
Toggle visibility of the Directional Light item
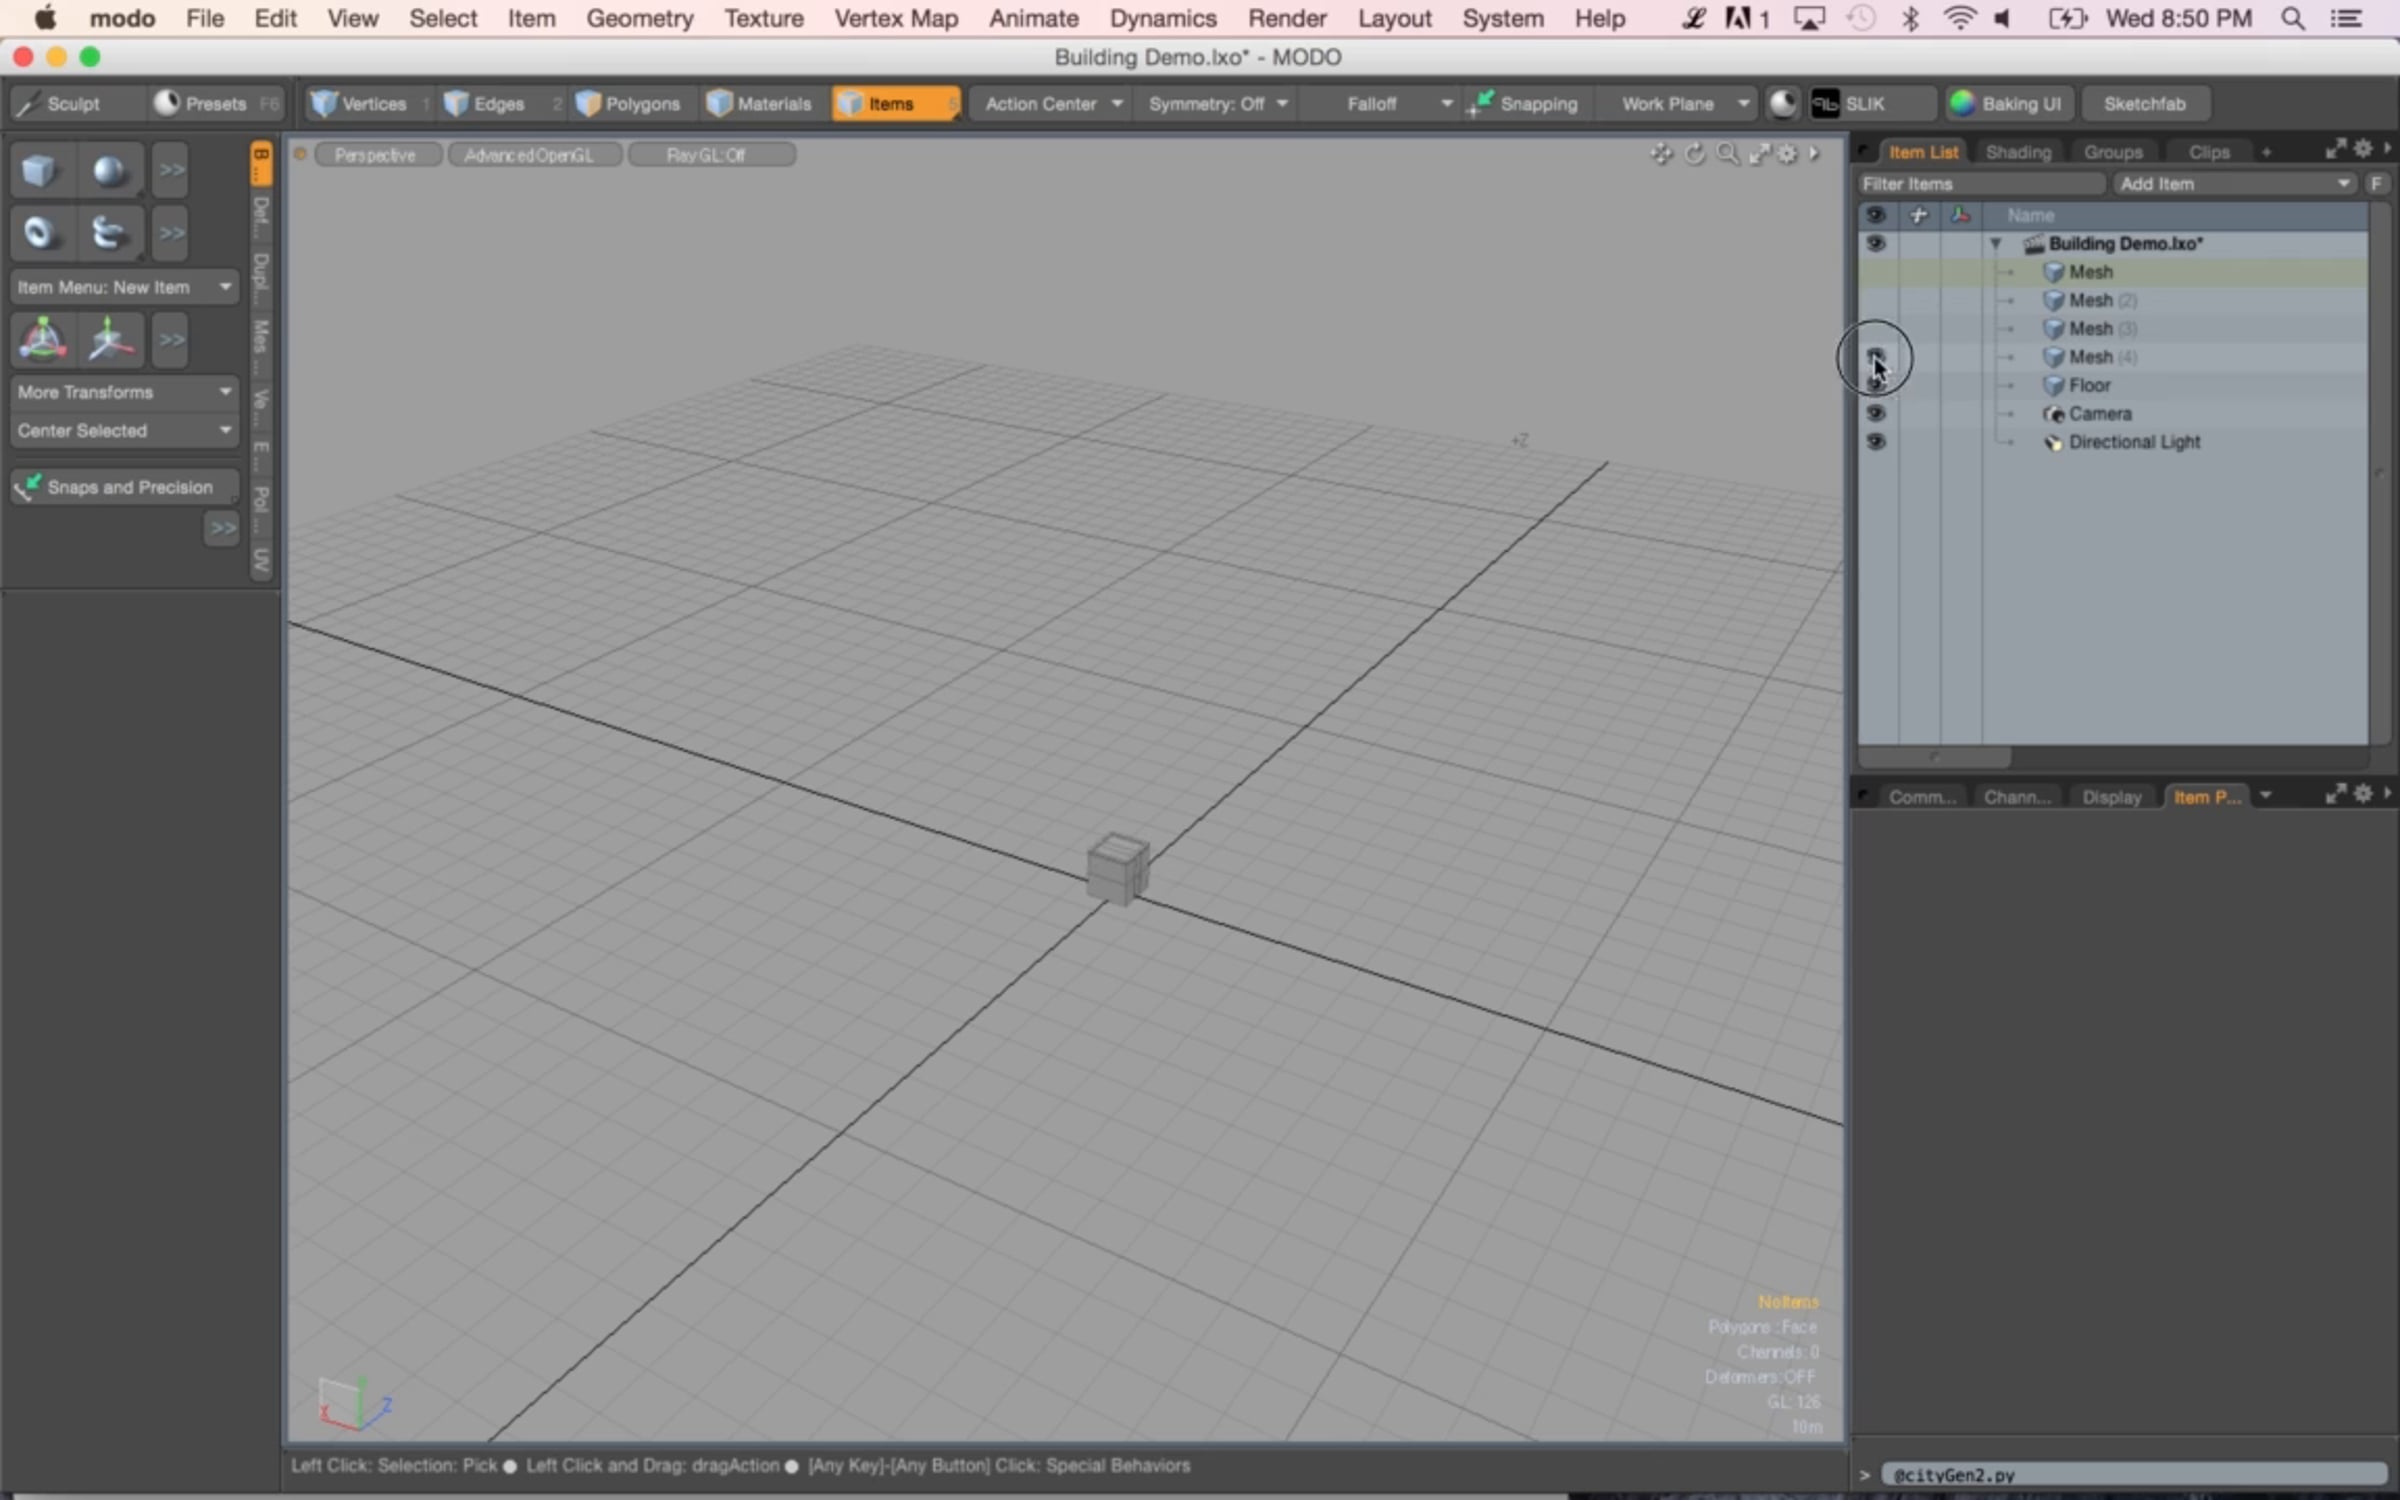click(x=1876, y=442)
